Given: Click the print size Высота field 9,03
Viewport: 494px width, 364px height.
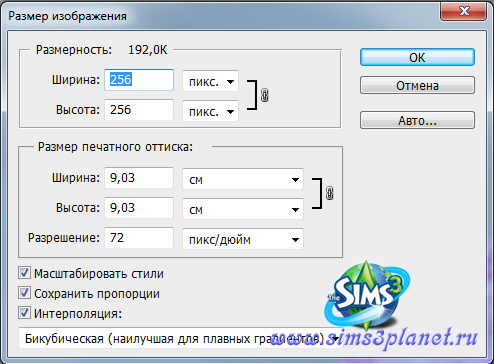Looking at the screenshot, I should click(x=139, y=208).
